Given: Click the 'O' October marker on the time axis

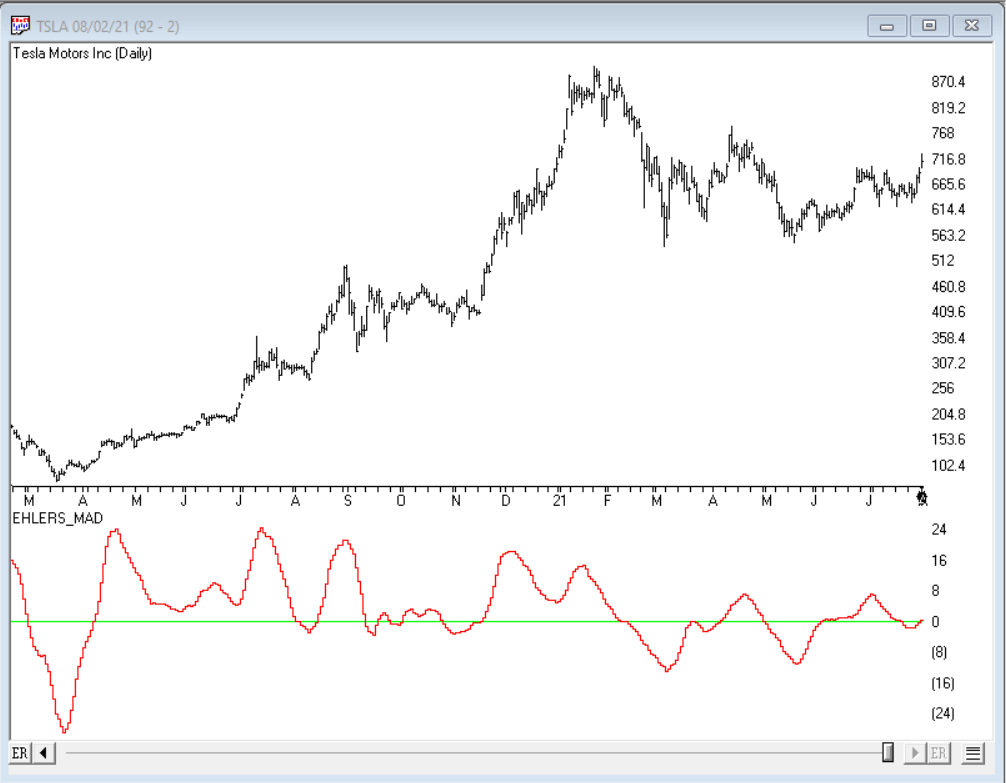Looking at the screenshot, I should (401, 501).
